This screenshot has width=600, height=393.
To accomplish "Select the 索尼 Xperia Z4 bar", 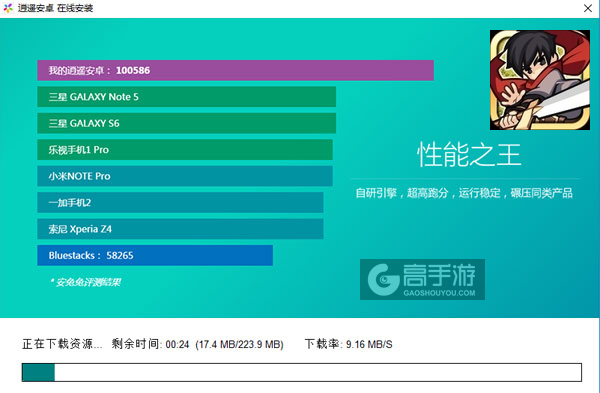I will [180, 229].
